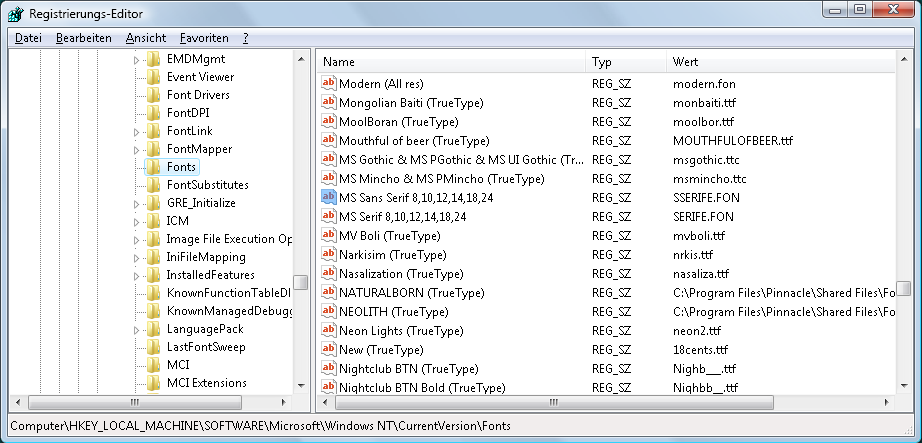The width and height of the screenshot is (922, 443).
Task: Open the Favoriten menu
Action: coord(204,38)
